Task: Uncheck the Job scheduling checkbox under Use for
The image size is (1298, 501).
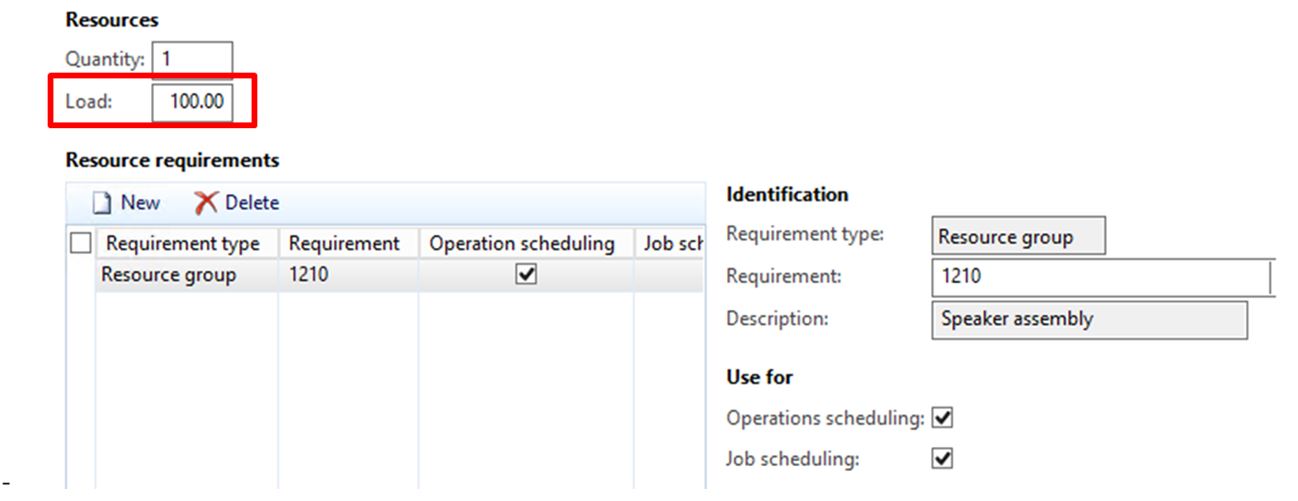Action: (942, 459)
